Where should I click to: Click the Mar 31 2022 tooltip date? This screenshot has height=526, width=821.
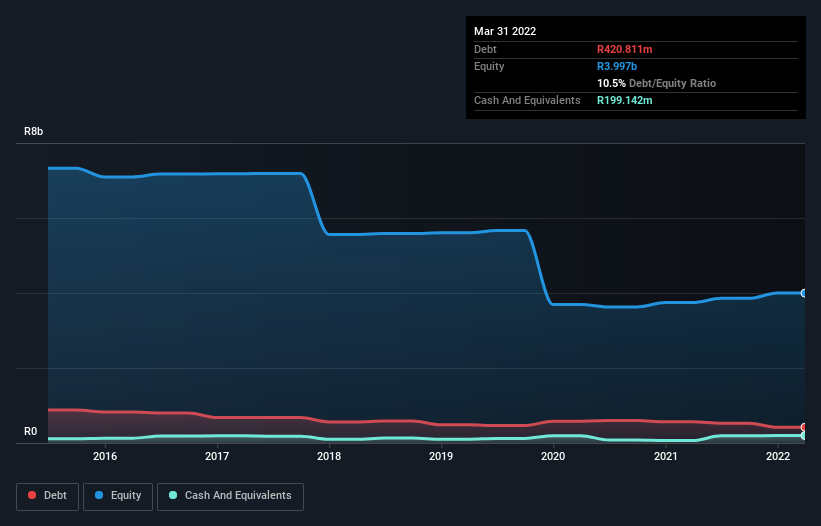(505, 31)
